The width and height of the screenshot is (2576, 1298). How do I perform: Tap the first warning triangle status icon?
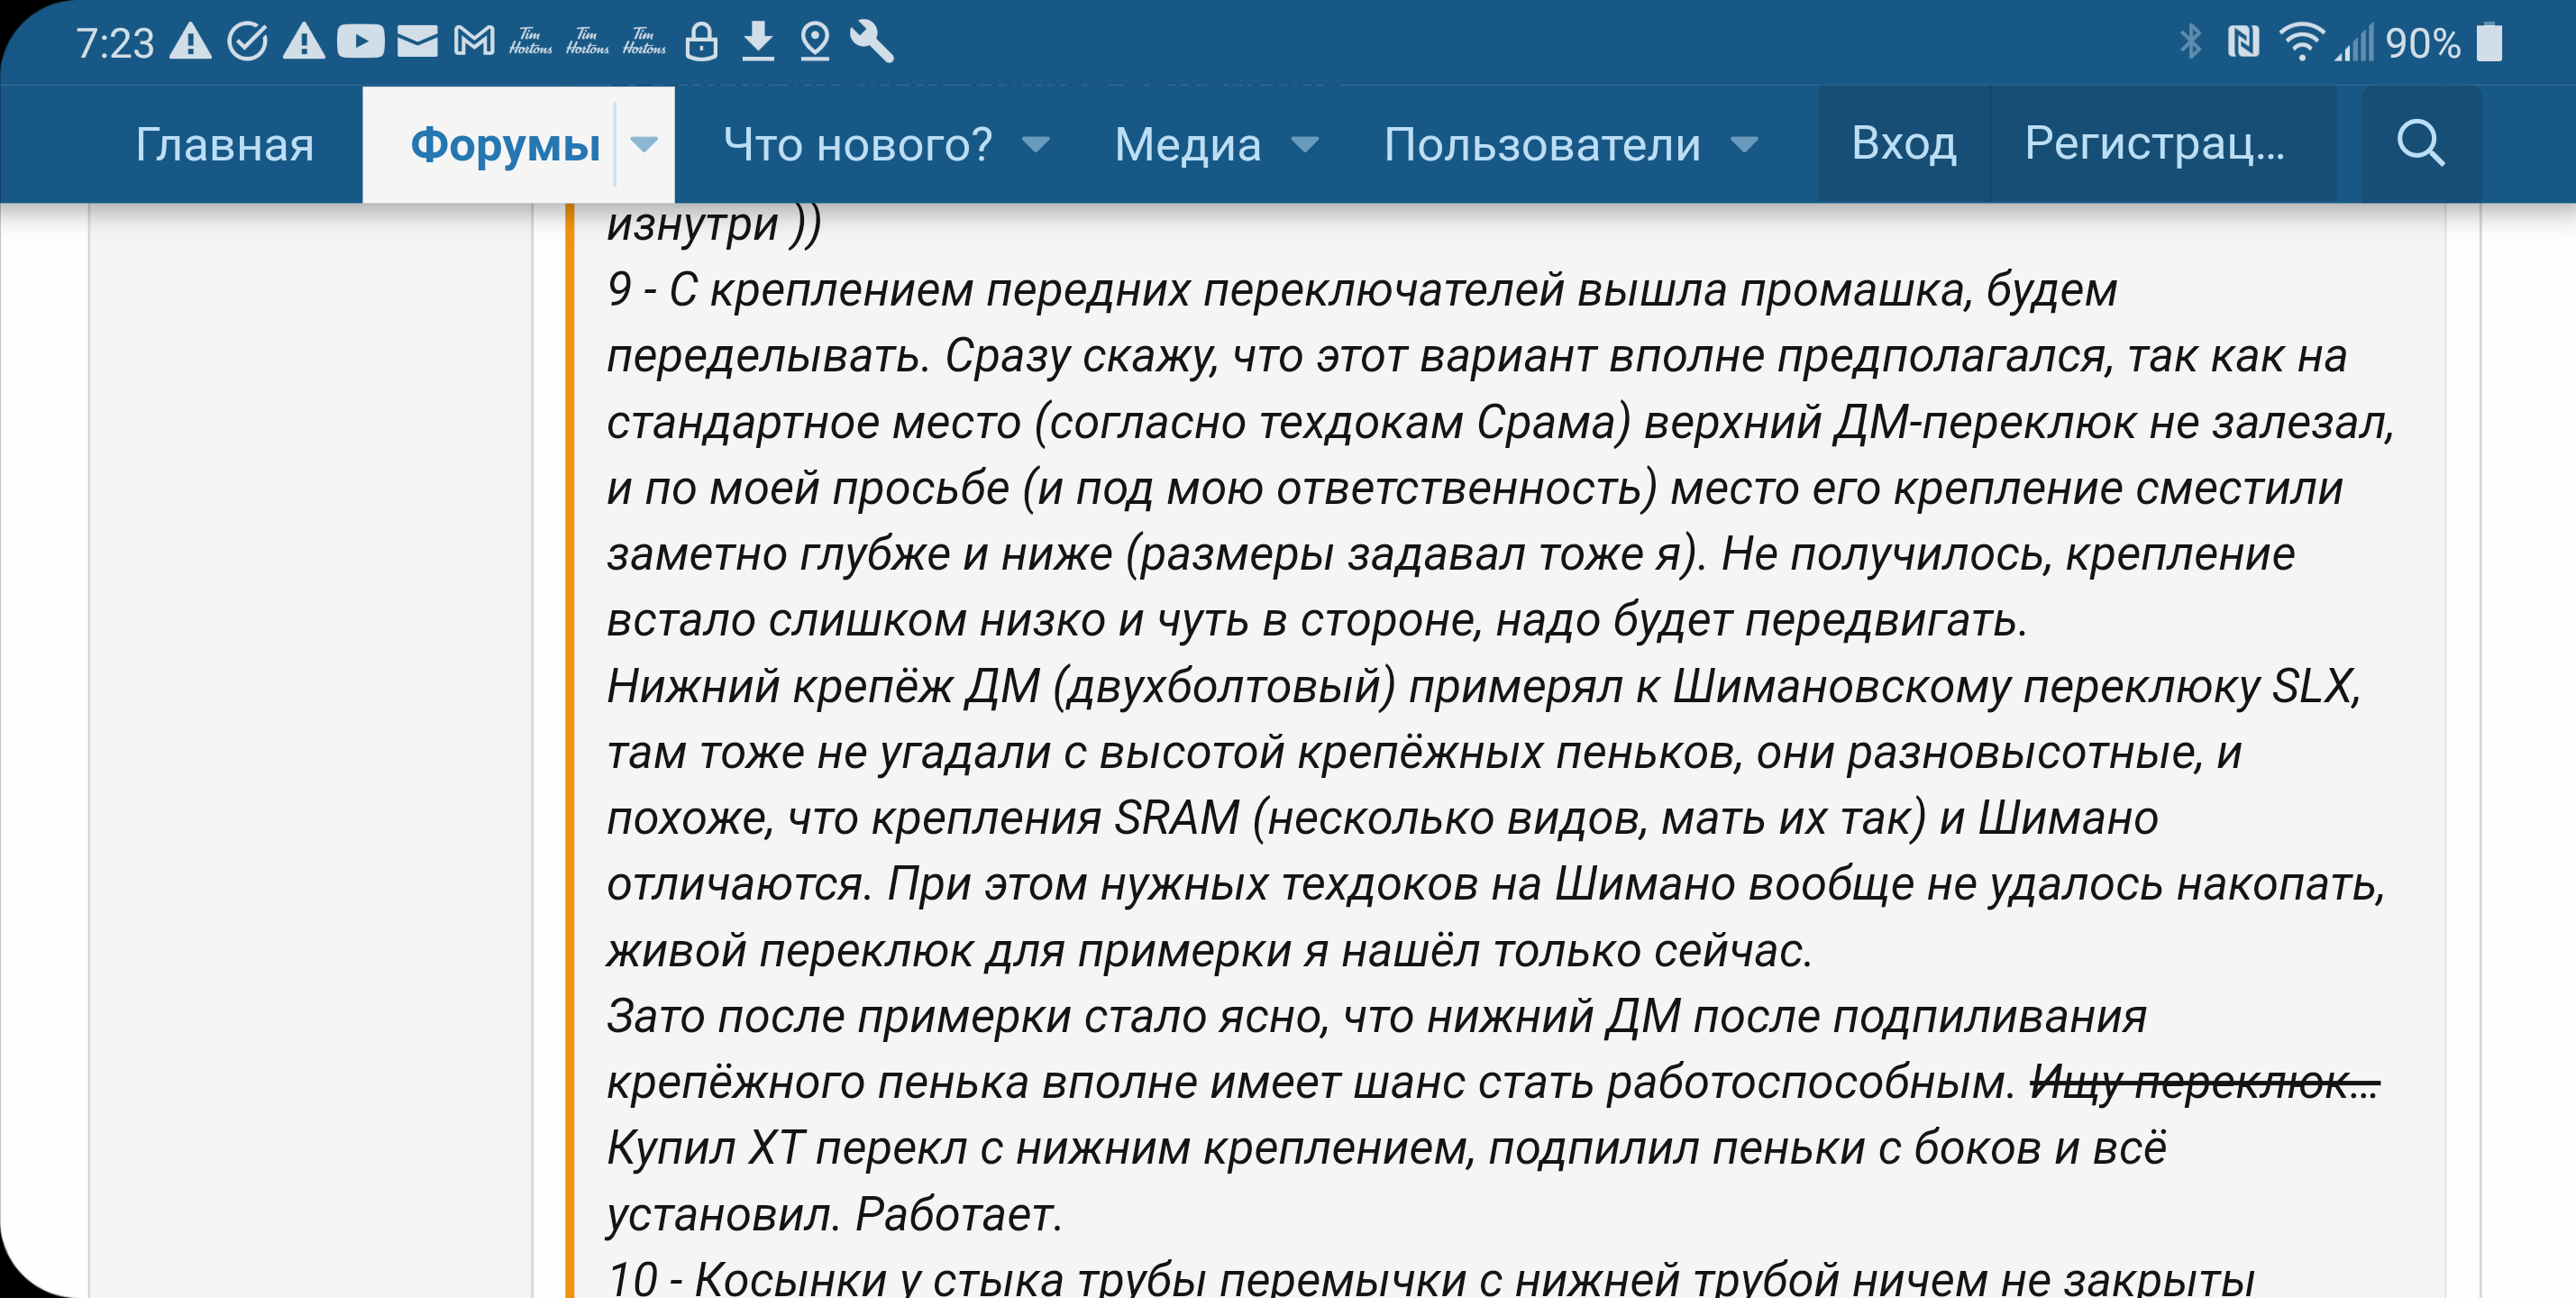coord(190,42)
